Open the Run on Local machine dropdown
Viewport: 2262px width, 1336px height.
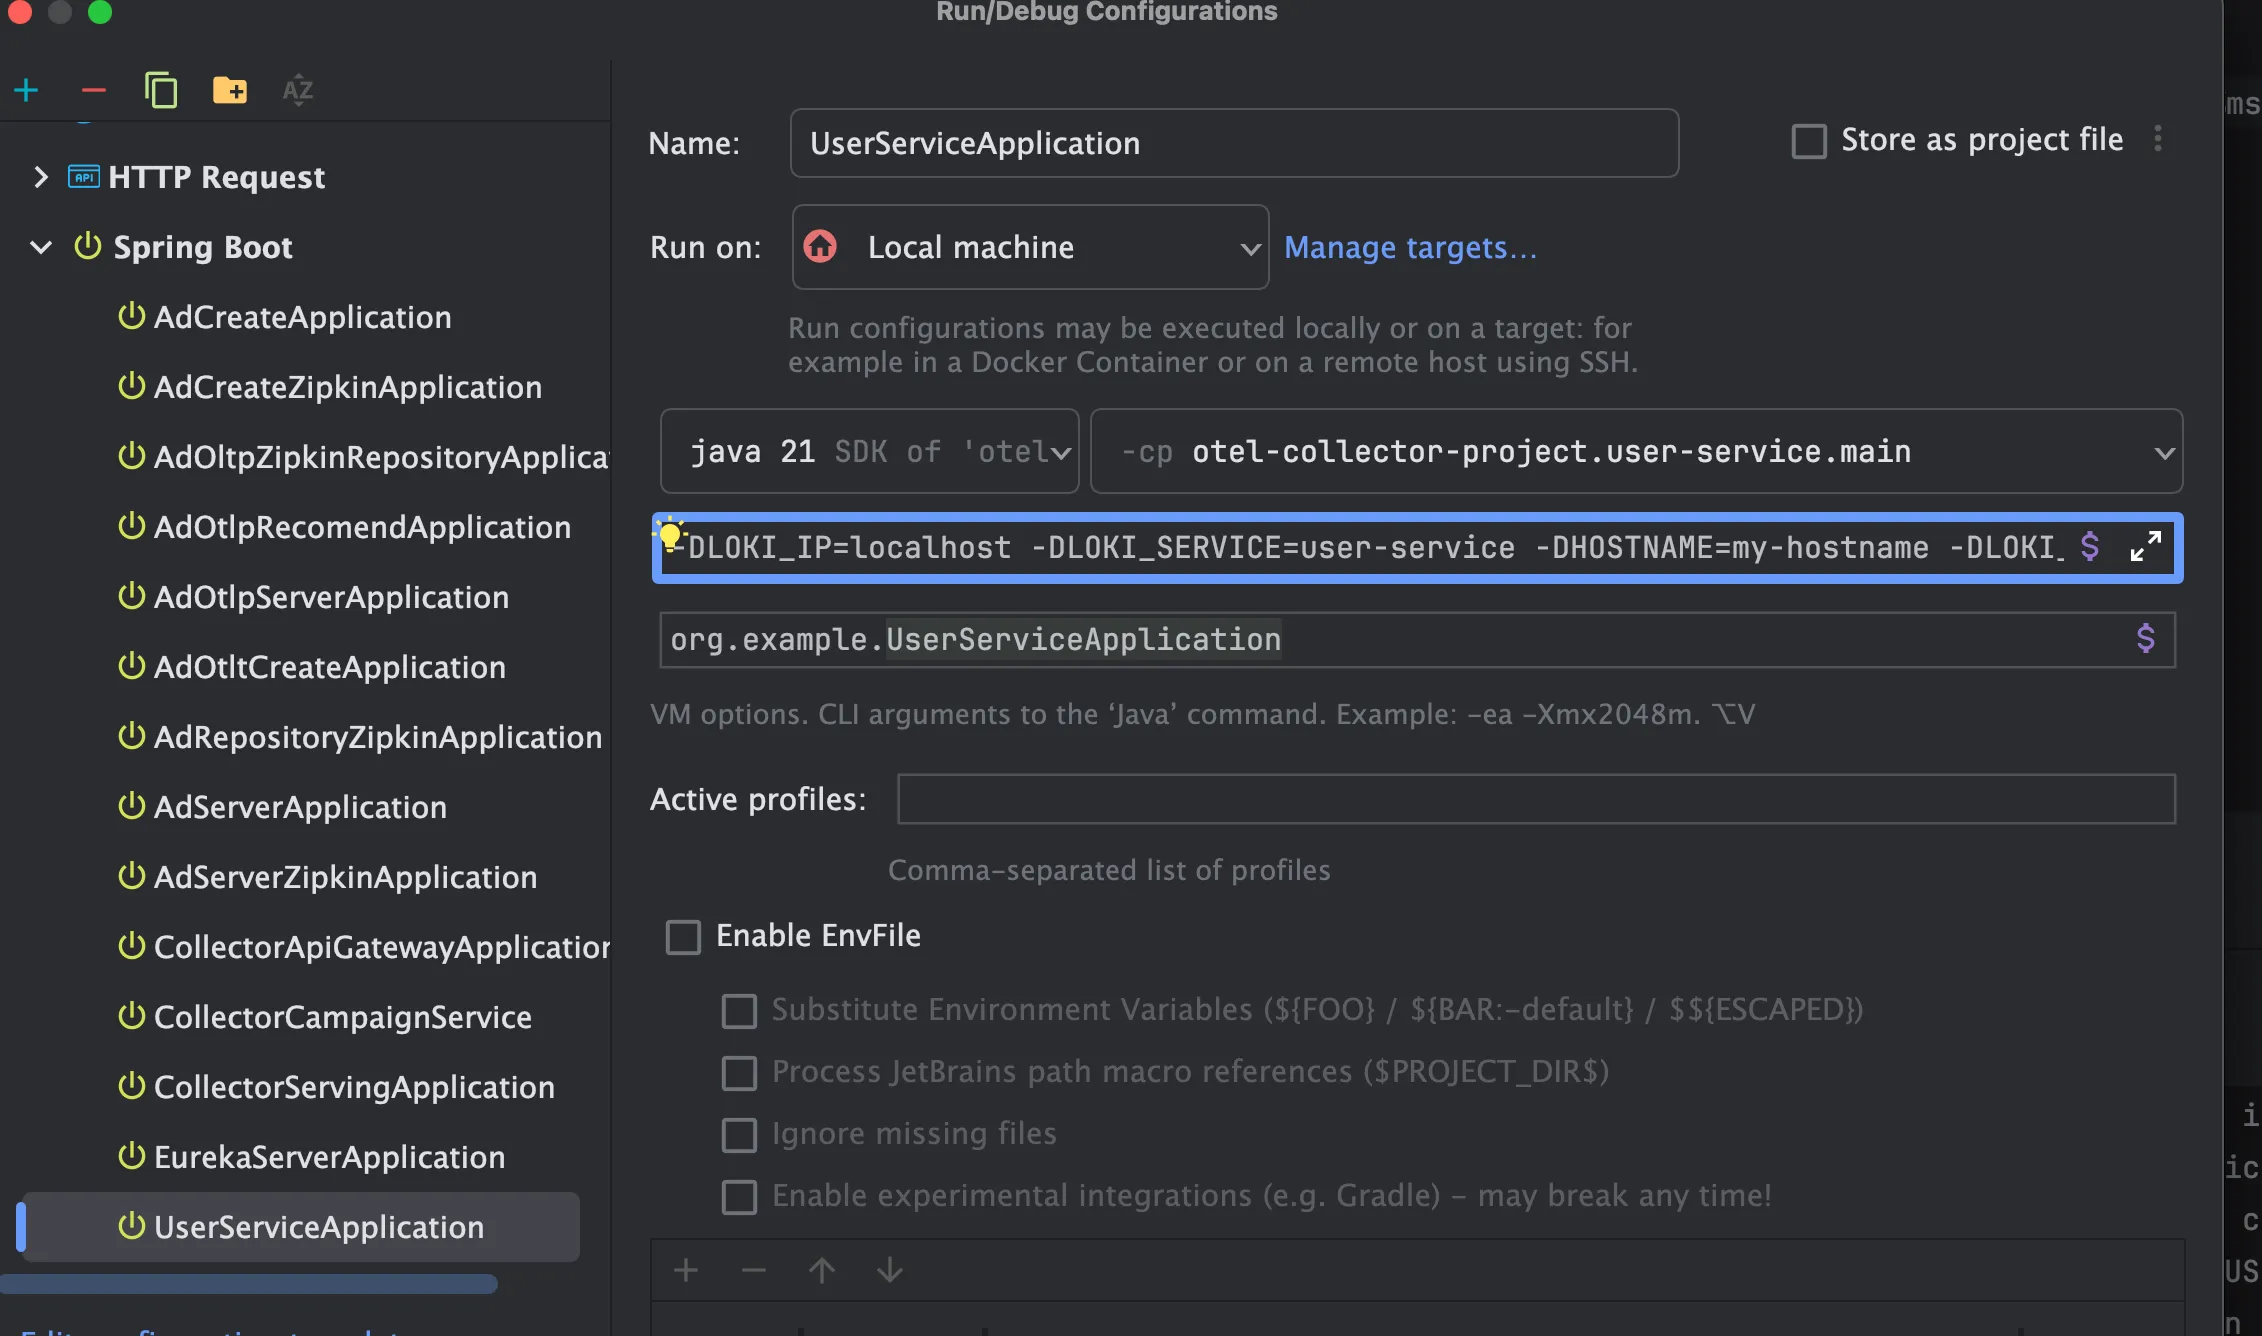1030,248
